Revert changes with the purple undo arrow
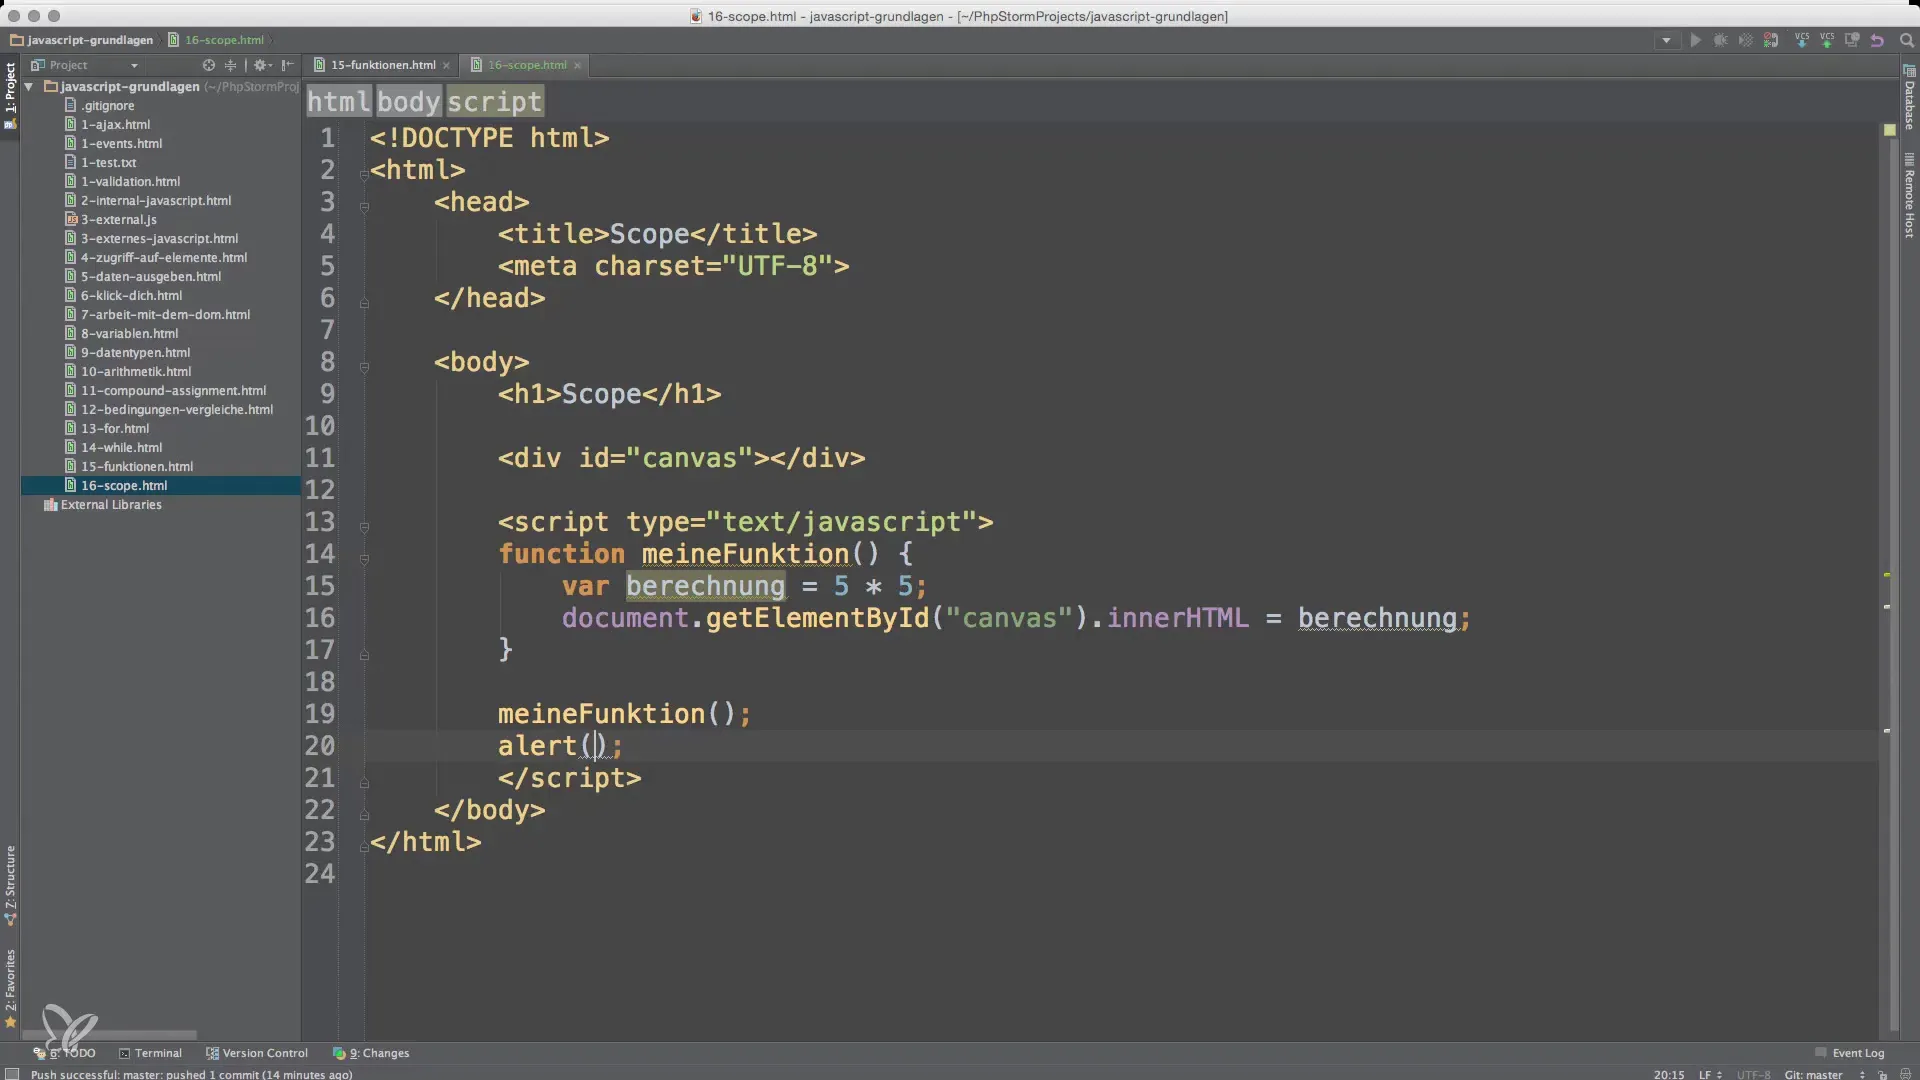 [x=1877, y=41]
